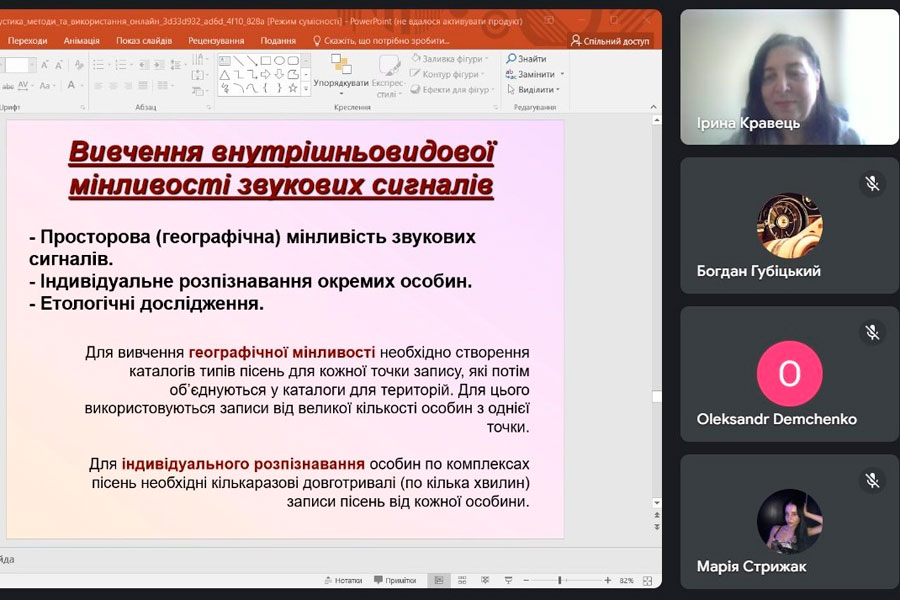900x600 pixels.
Task: Fit slide to current window icon
Action: click(x=649, y=580)
